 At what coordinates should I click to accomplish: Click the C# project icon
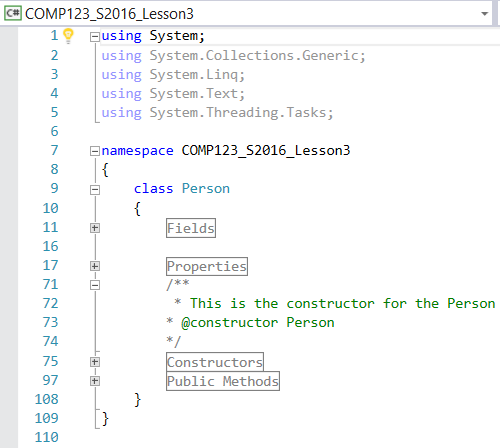click(x=13, y=14)
